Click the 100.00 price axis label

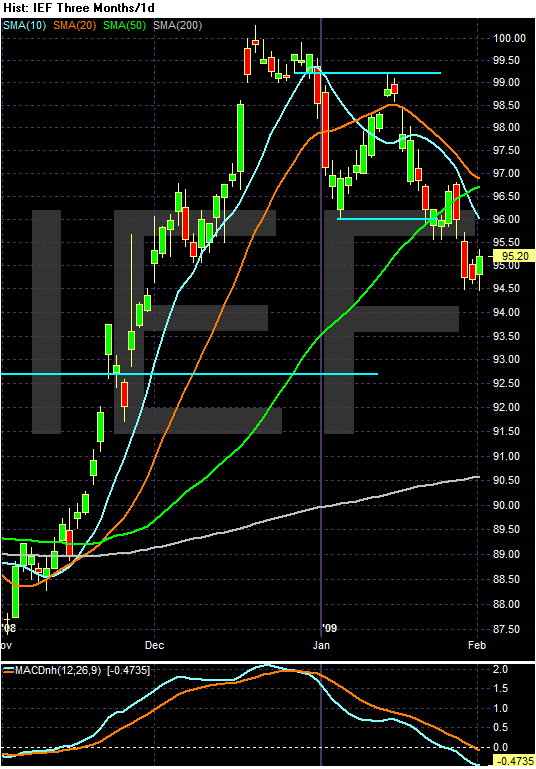coord(509,38)
